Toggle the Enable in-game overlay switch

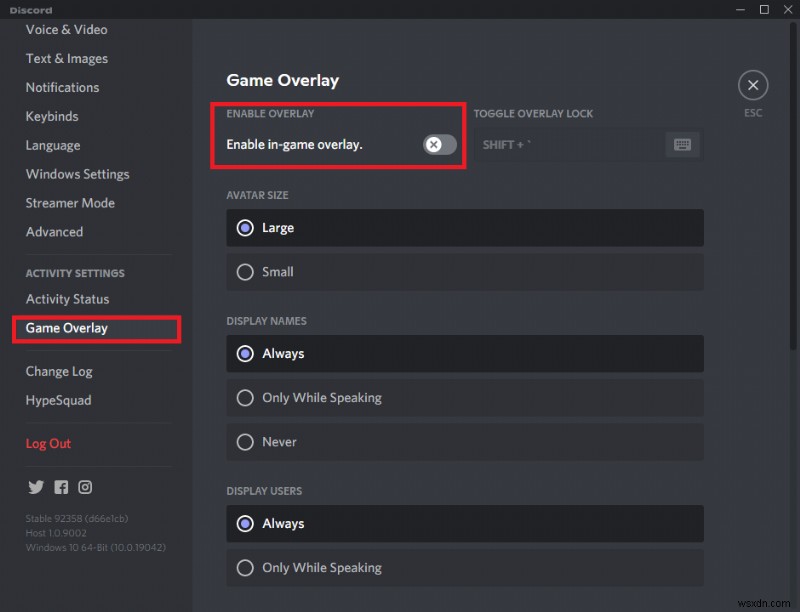coord(439,145)
